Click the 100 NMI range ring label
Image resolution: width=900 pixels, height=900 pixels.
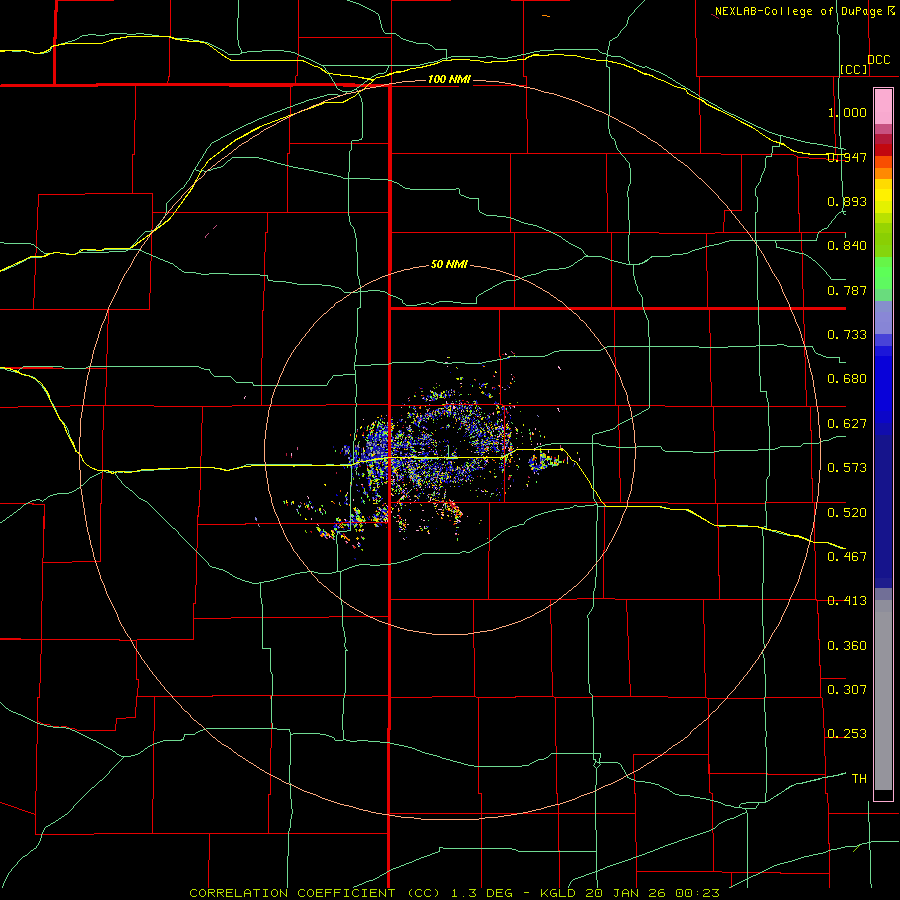449,79
